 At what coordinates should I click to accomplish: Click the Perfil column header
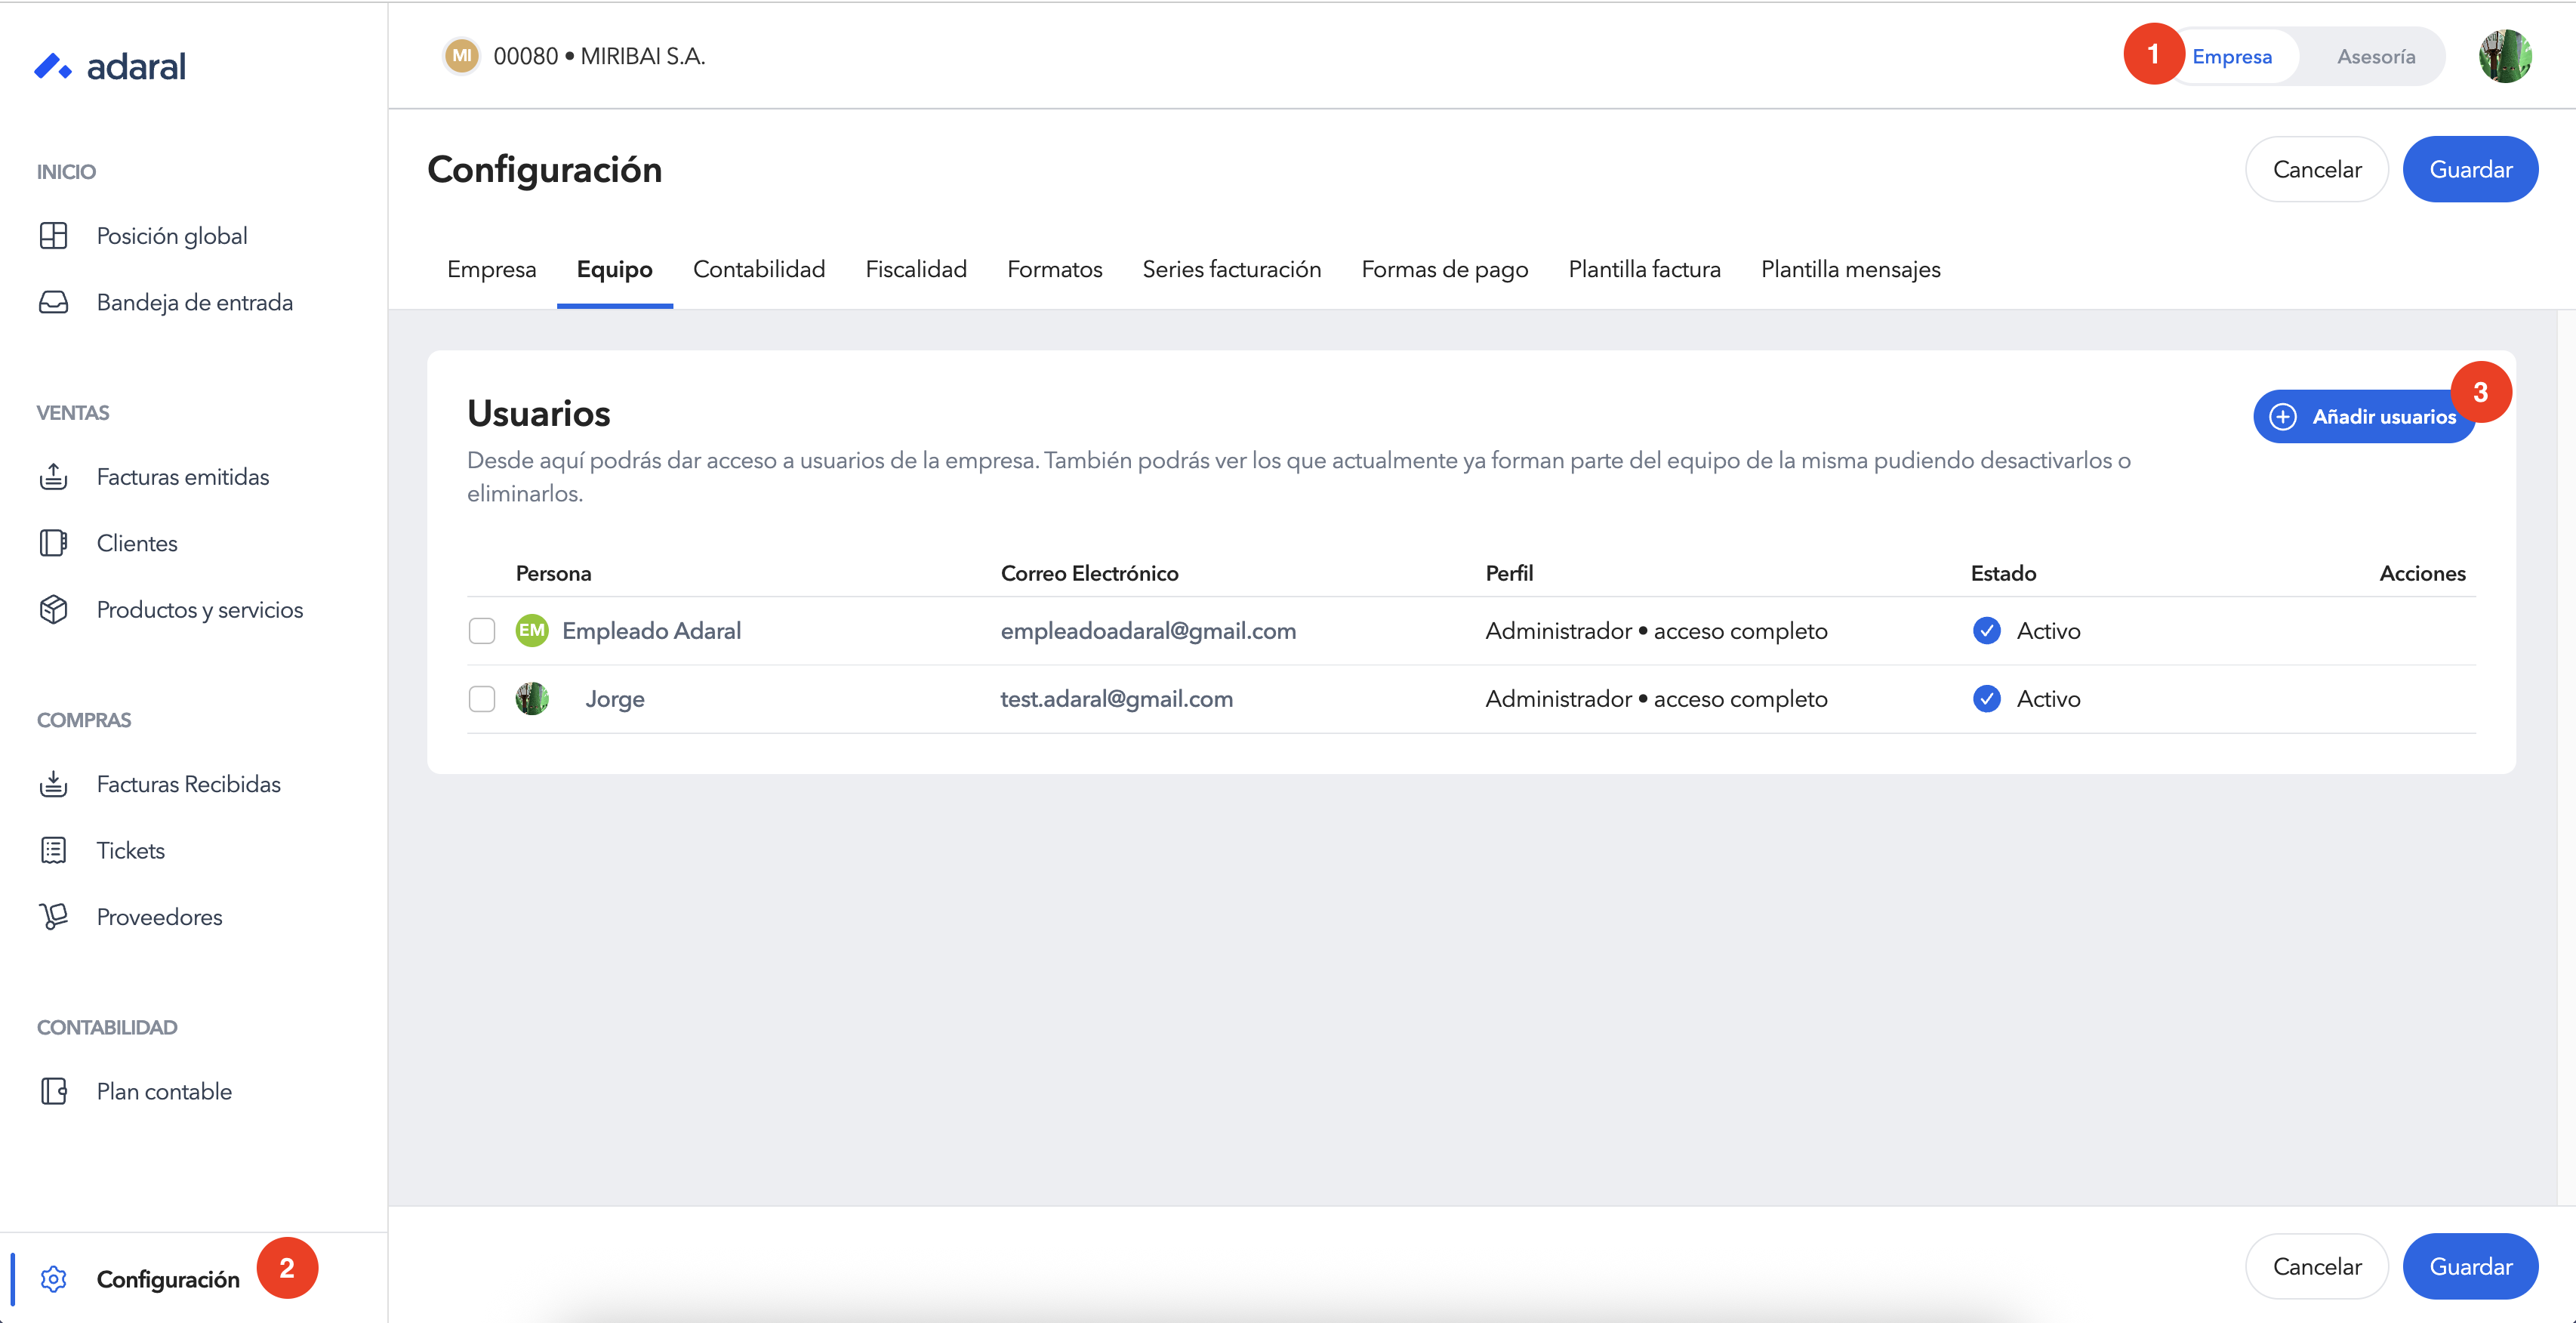click(1509, 573)
